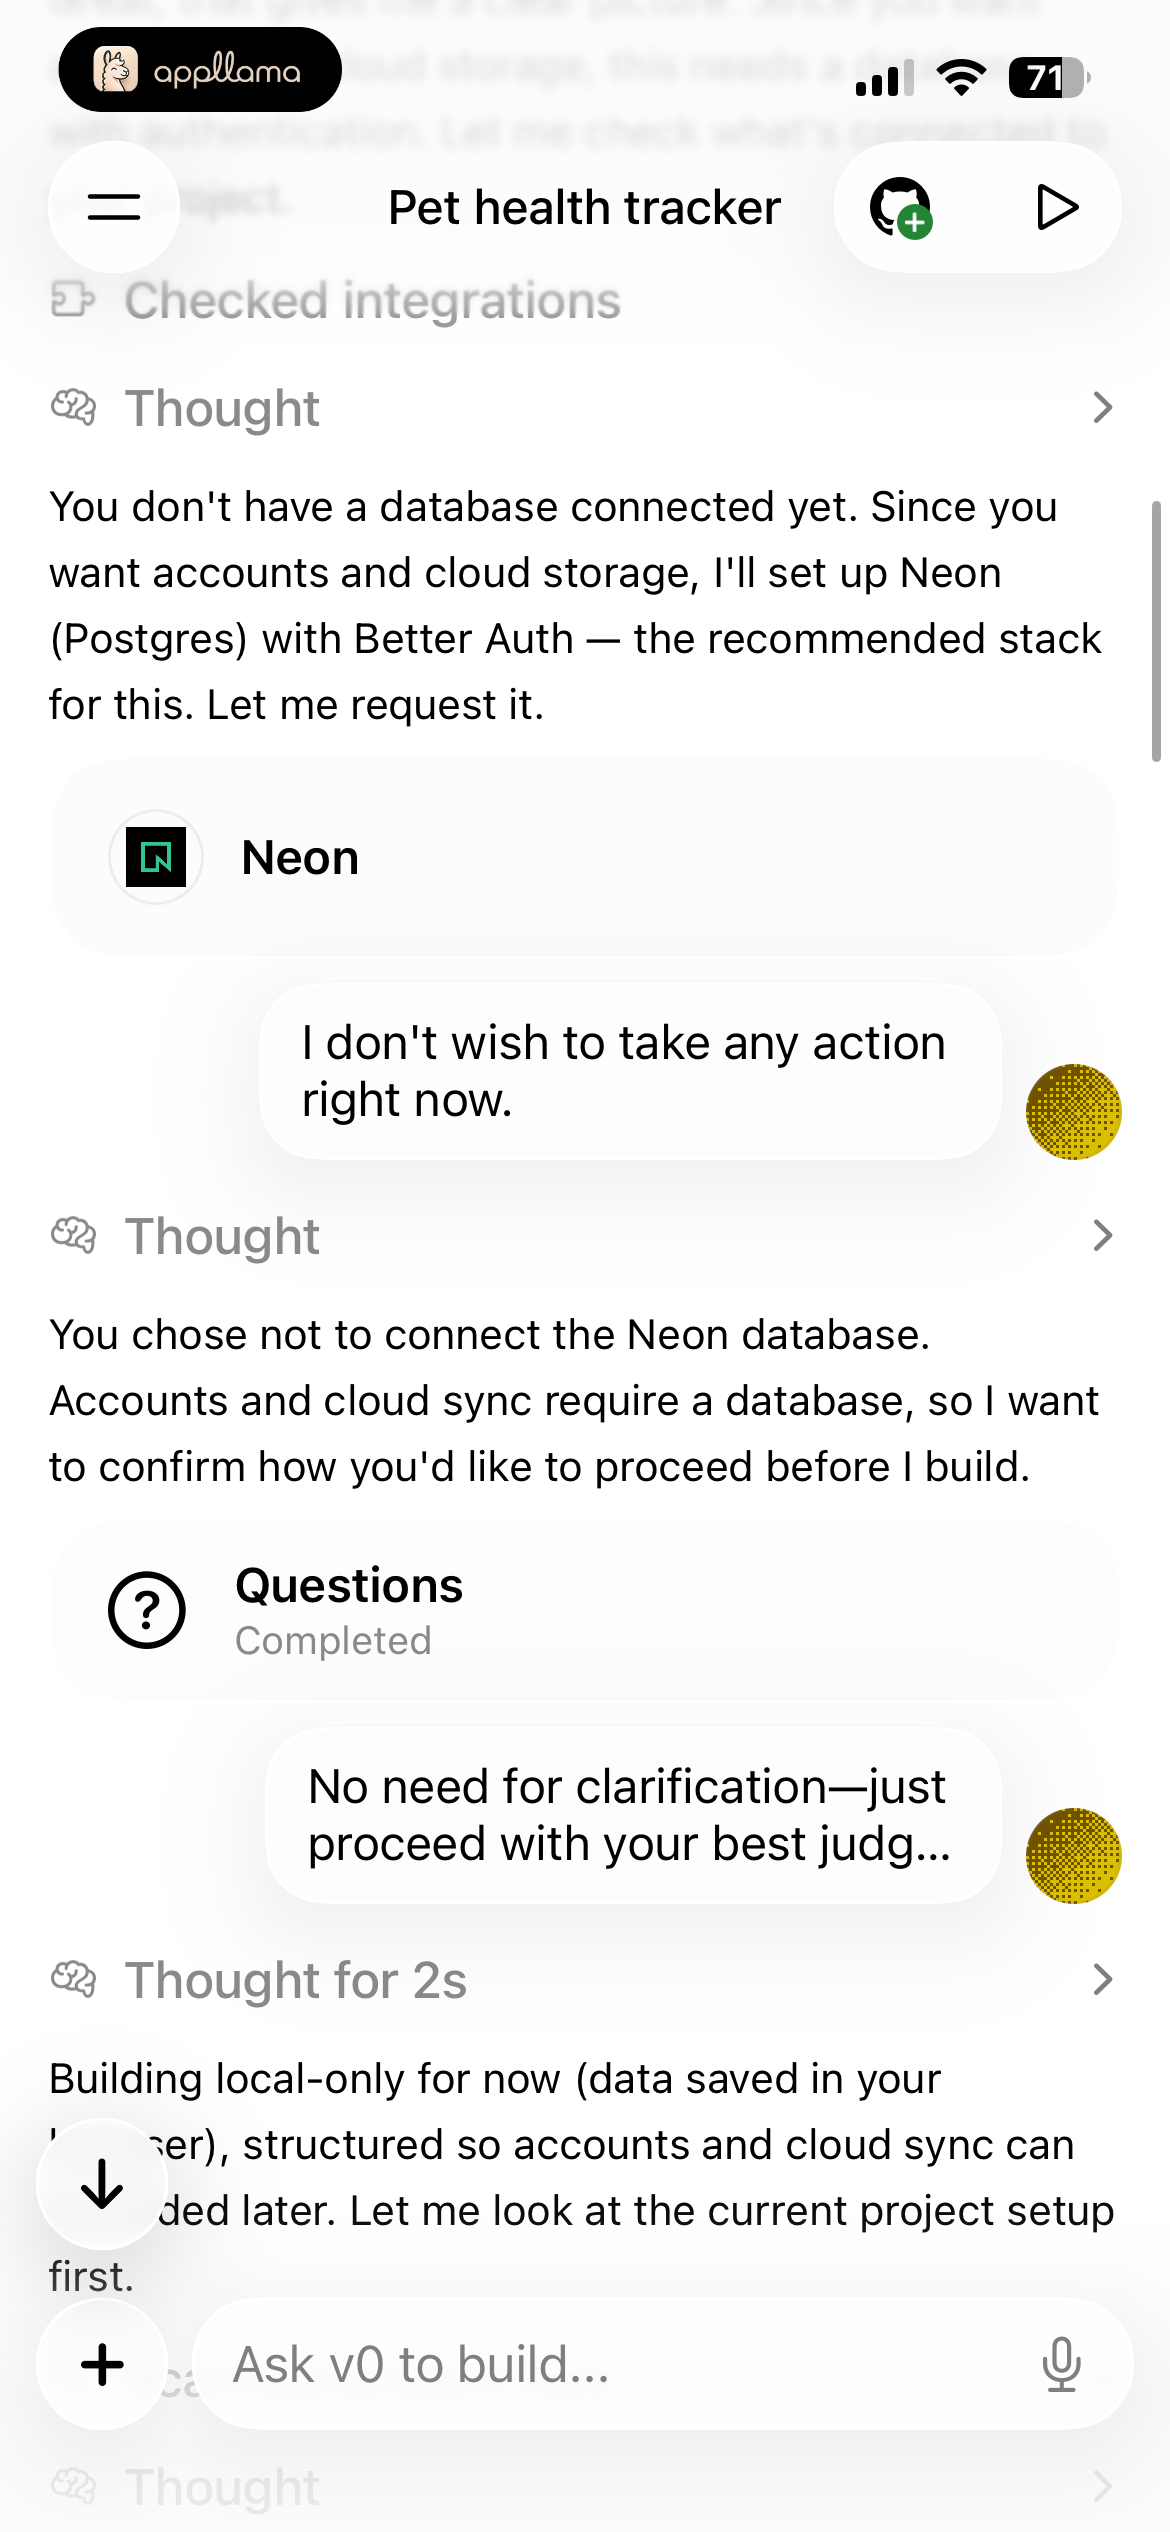Expand the Thought after declining action

tap(1102, 1235)
